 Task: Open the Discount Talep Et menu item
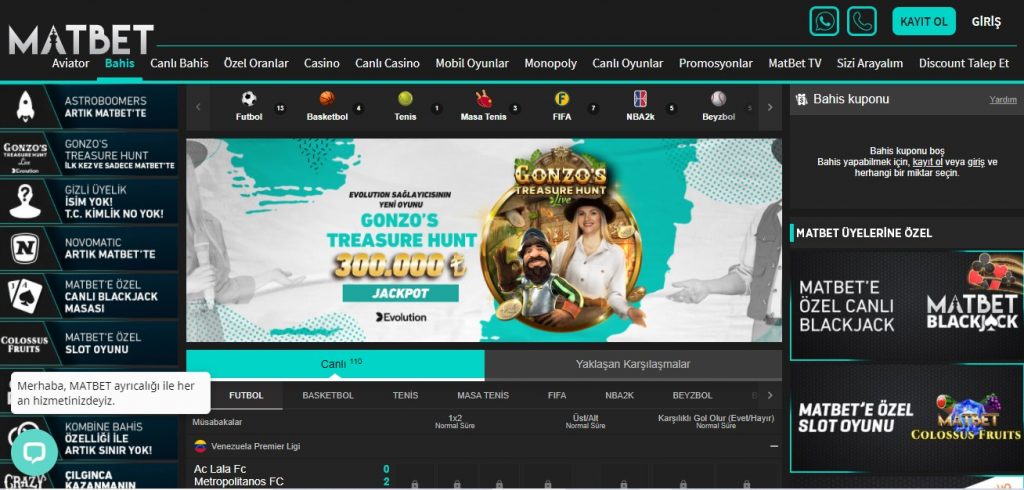964,63
